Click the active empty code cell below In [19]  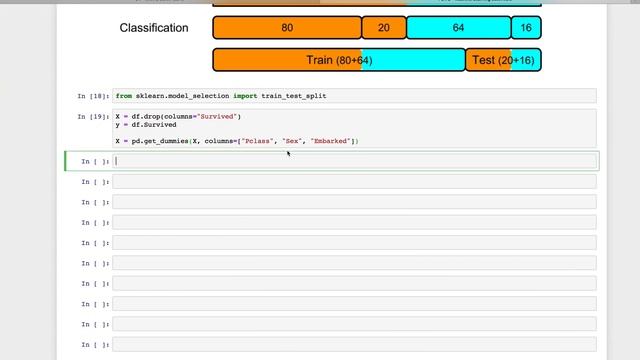click(x=354, y=161)
